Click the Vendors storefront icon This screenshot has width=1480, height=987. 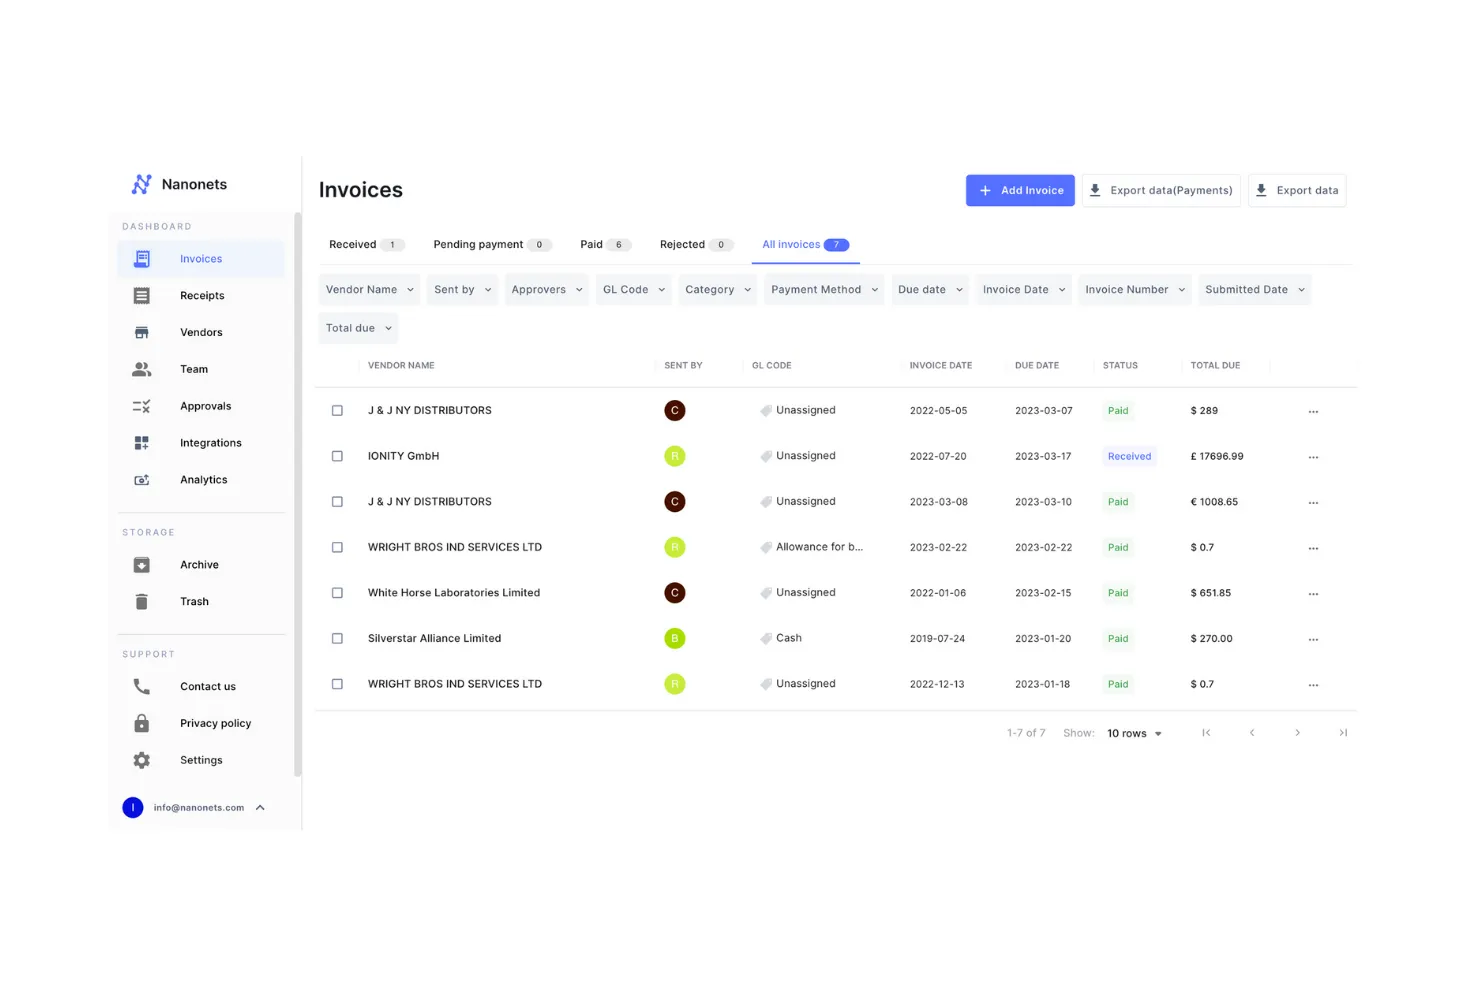click(x=142, y=333)
